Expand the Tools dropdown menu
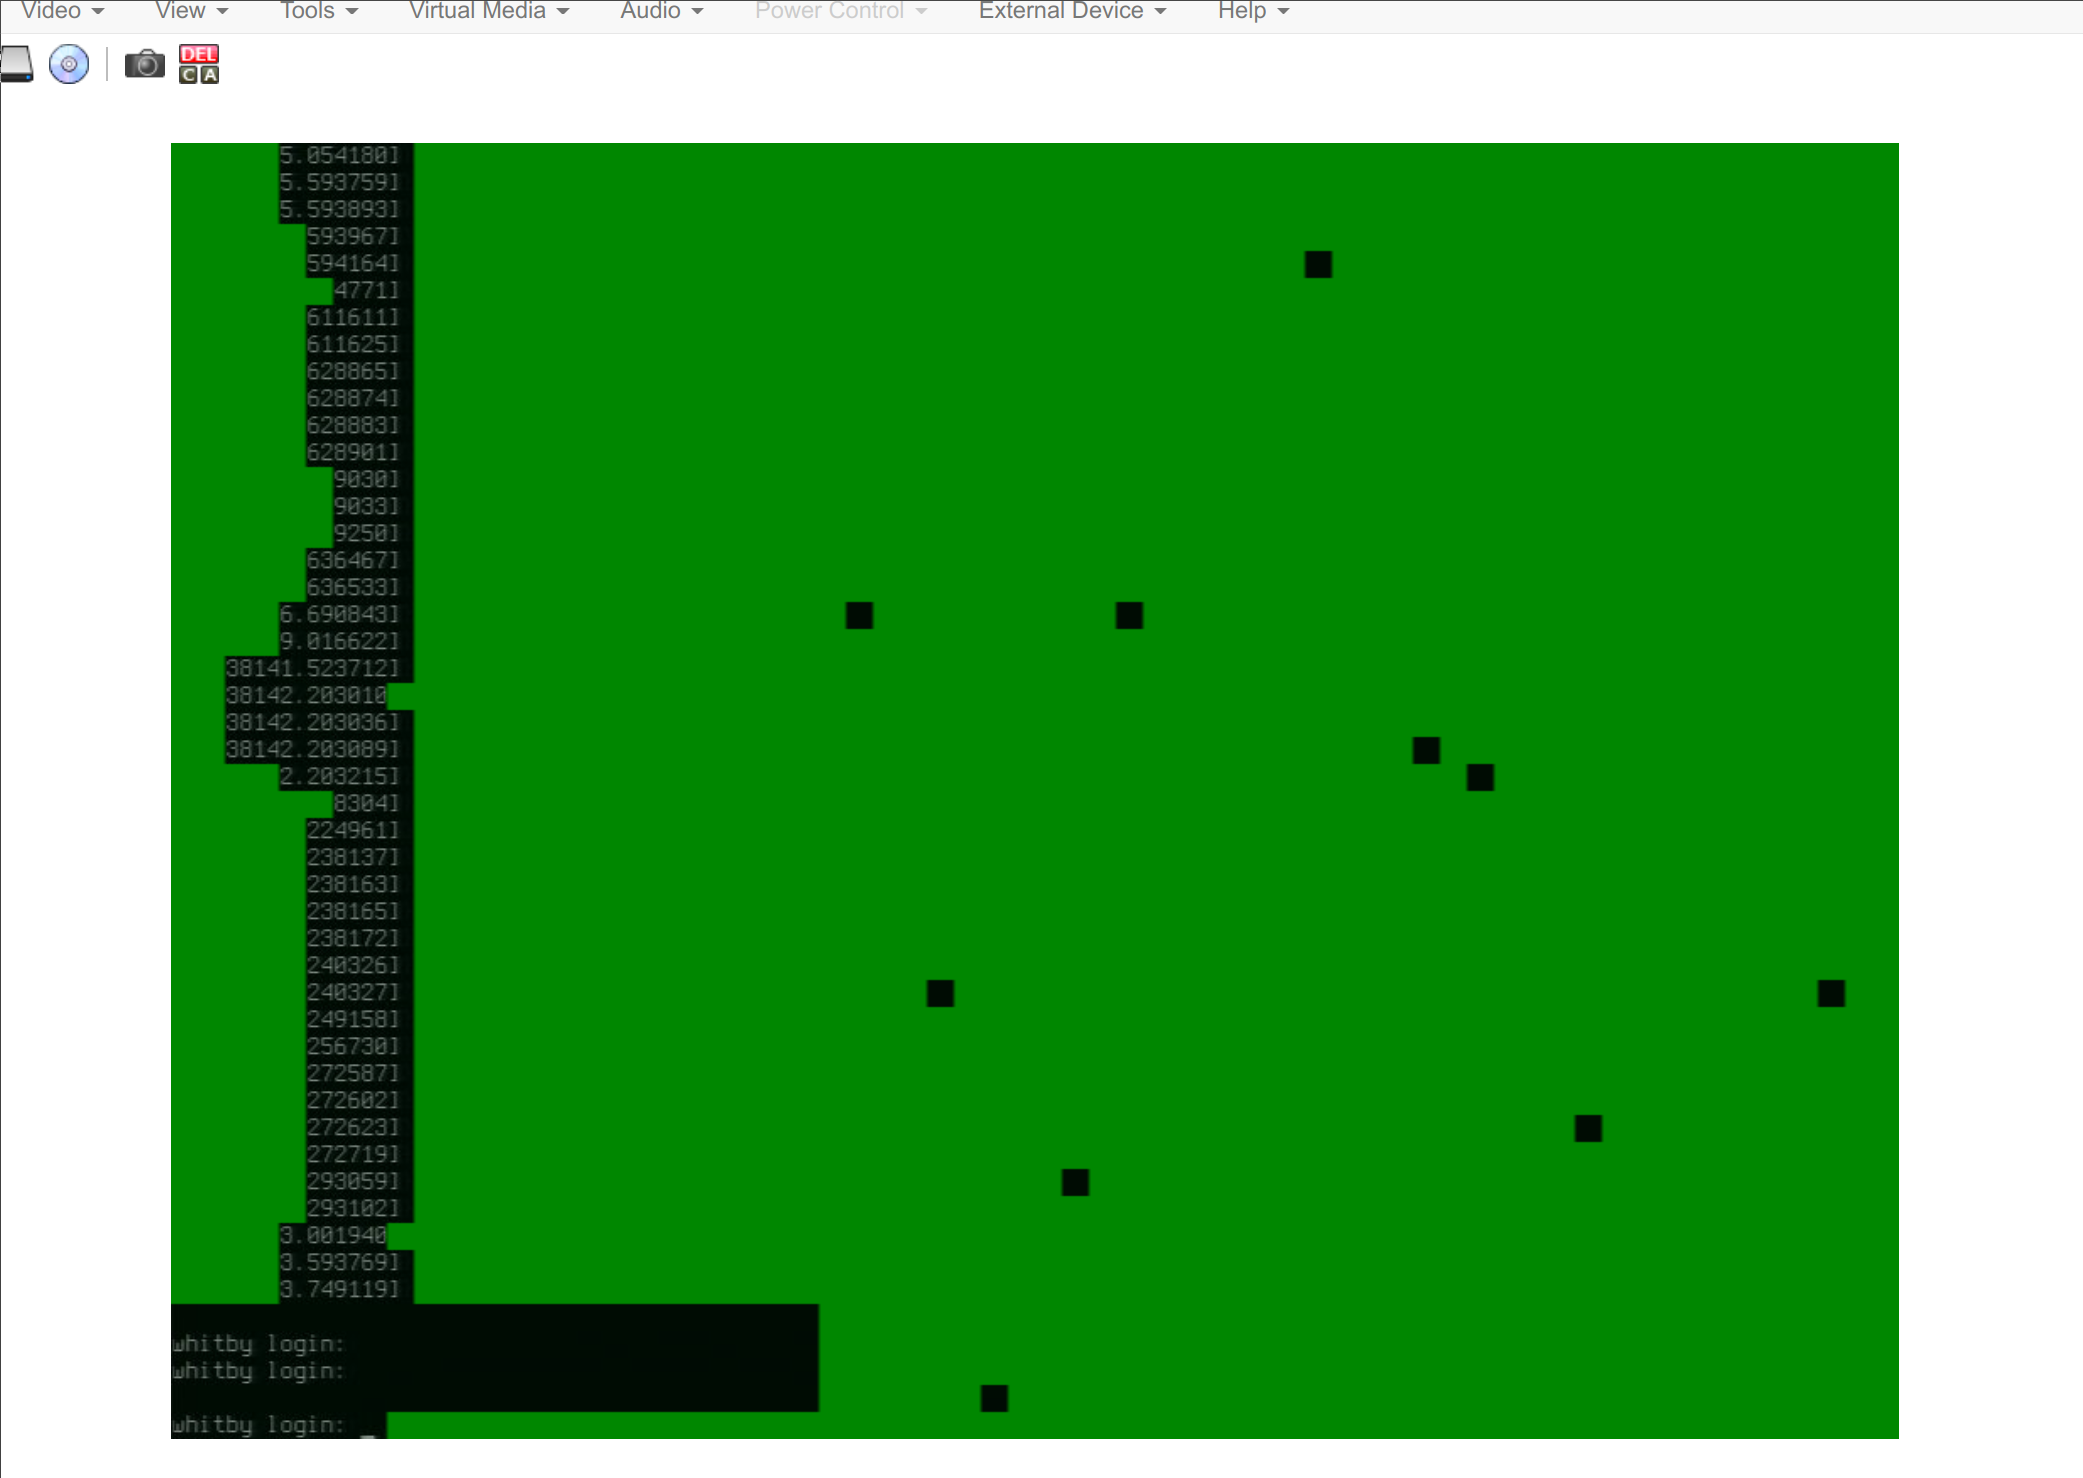 314,11
